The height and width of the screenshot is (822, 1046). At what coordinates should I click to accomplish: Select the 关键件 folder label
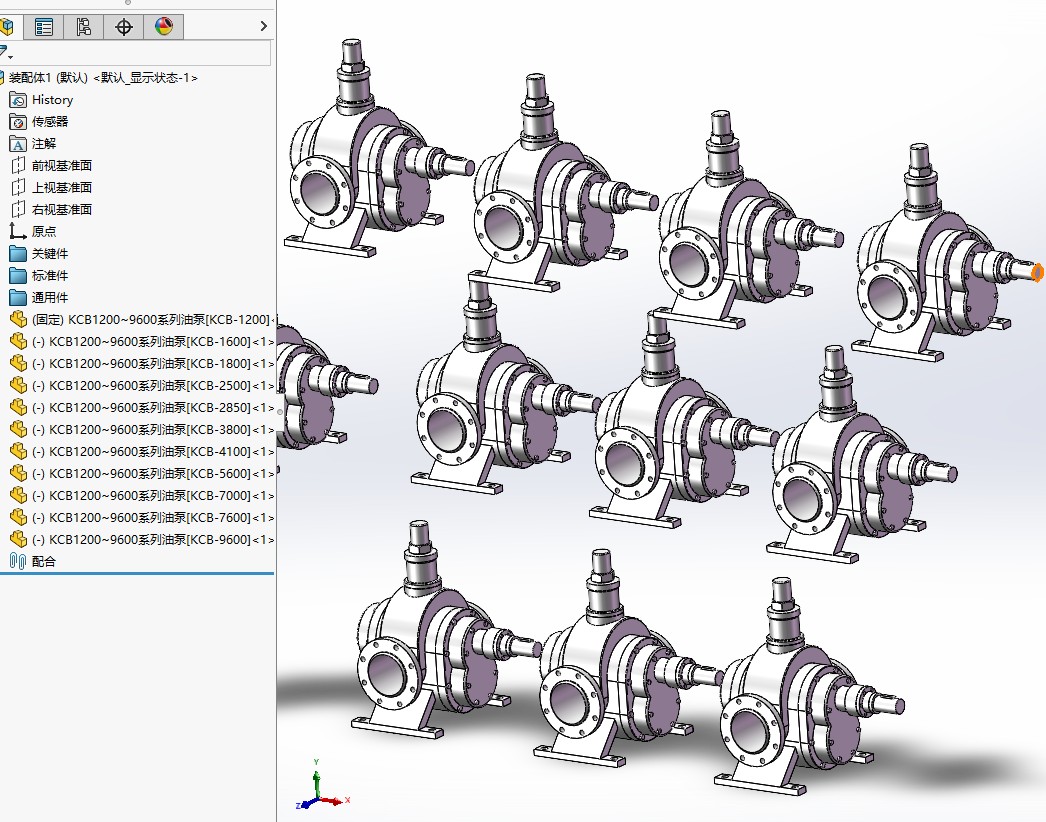(x=50, y=254)
